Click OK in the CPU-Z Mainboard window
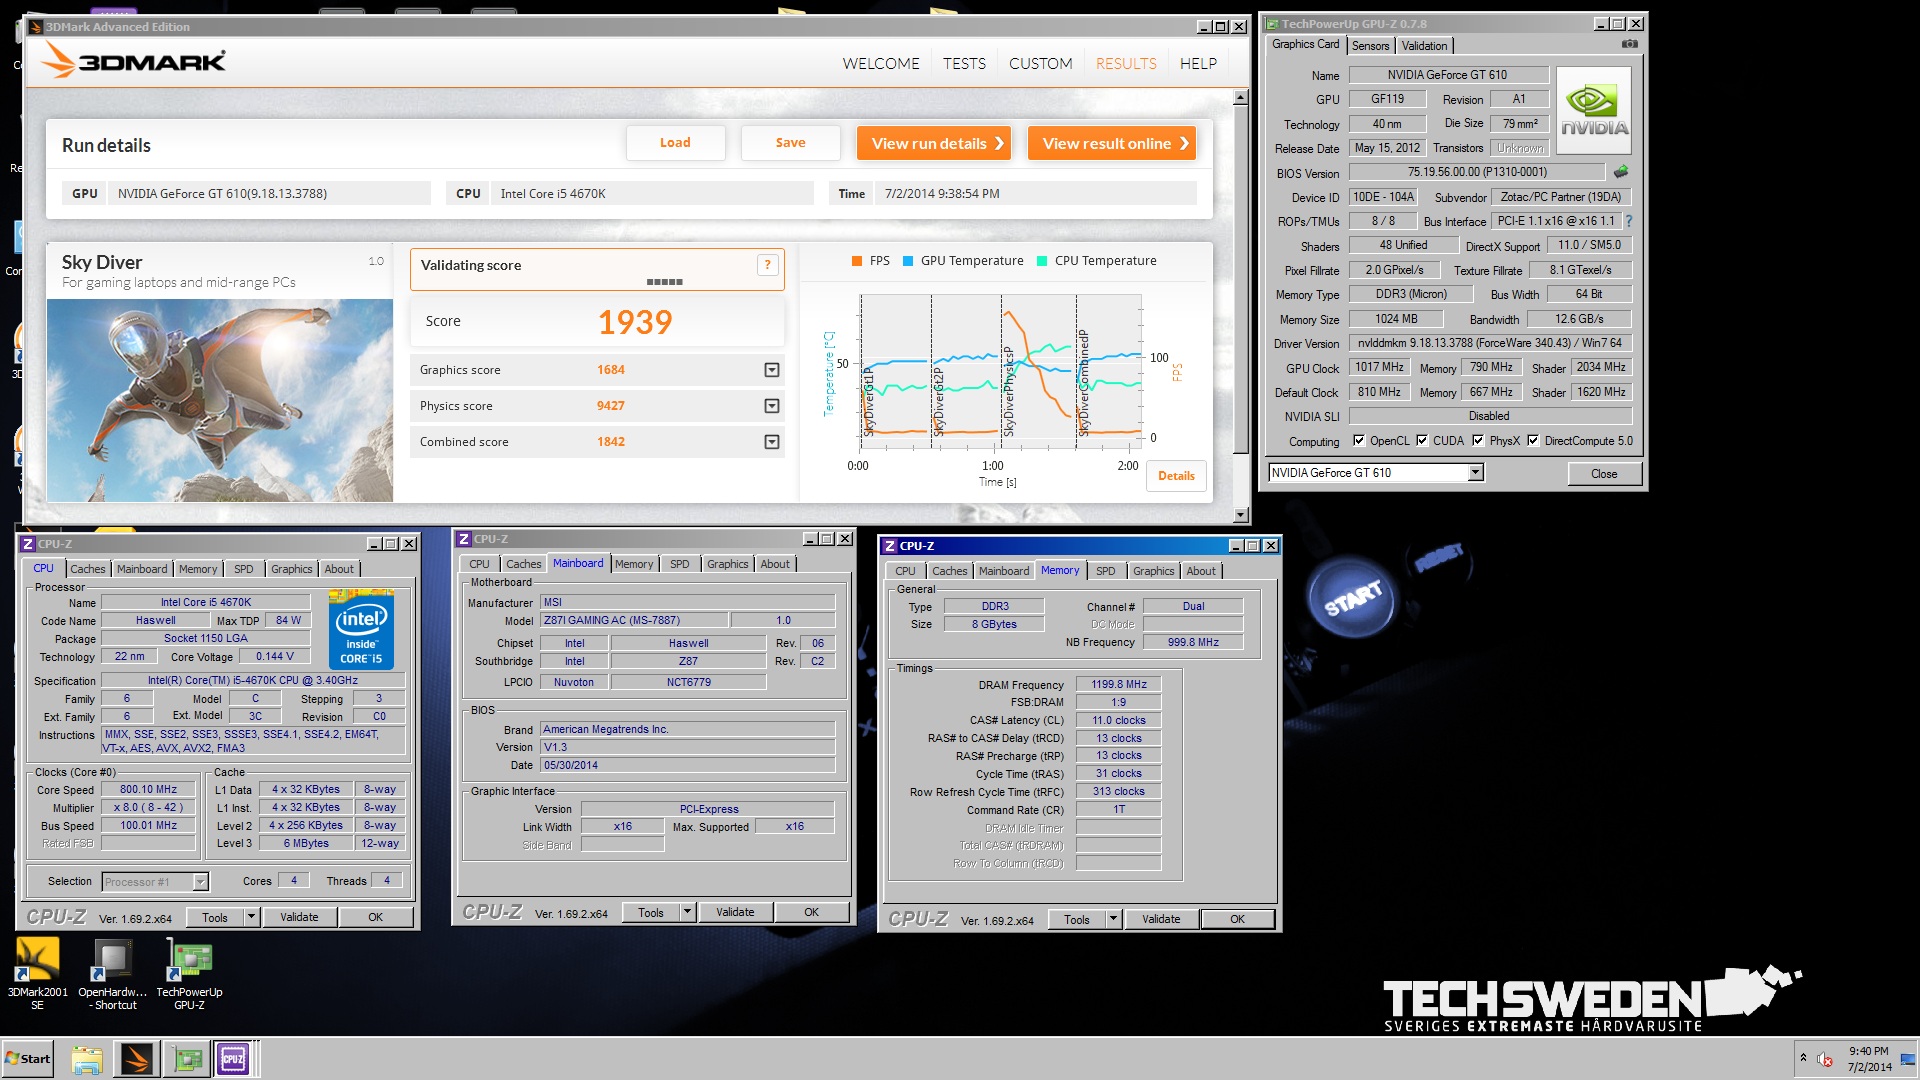1920x1080 pixels. [x=811, y=912]
